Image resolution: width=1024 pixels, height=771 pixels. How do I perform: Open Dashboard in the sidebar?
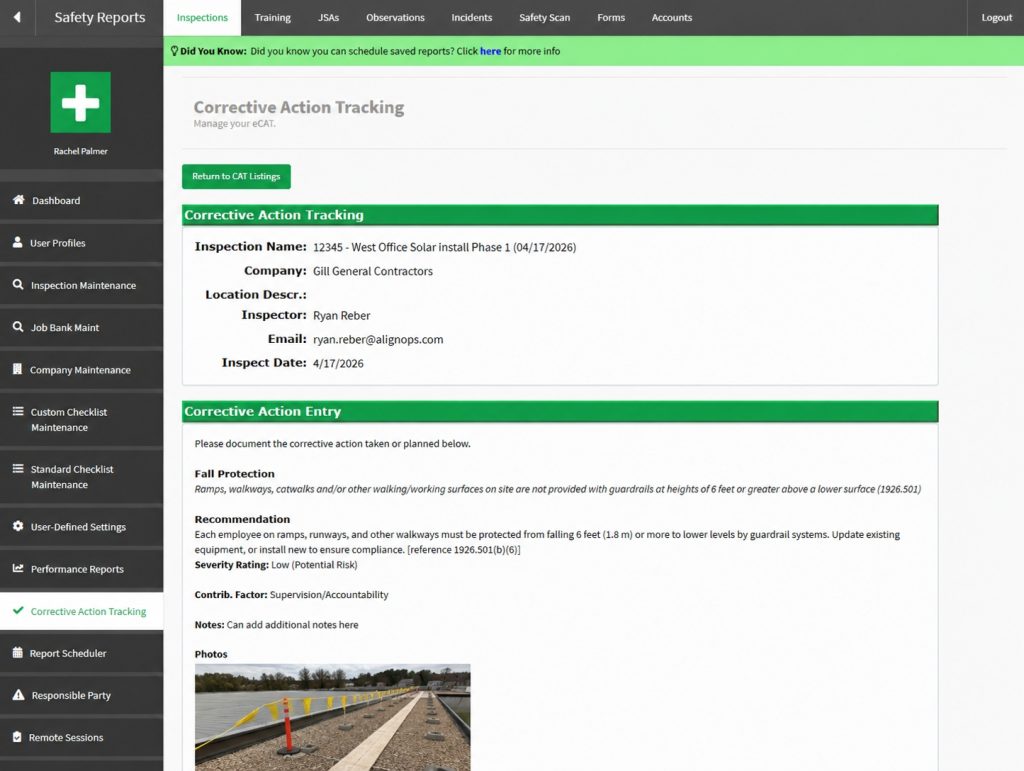pos(82,200)
